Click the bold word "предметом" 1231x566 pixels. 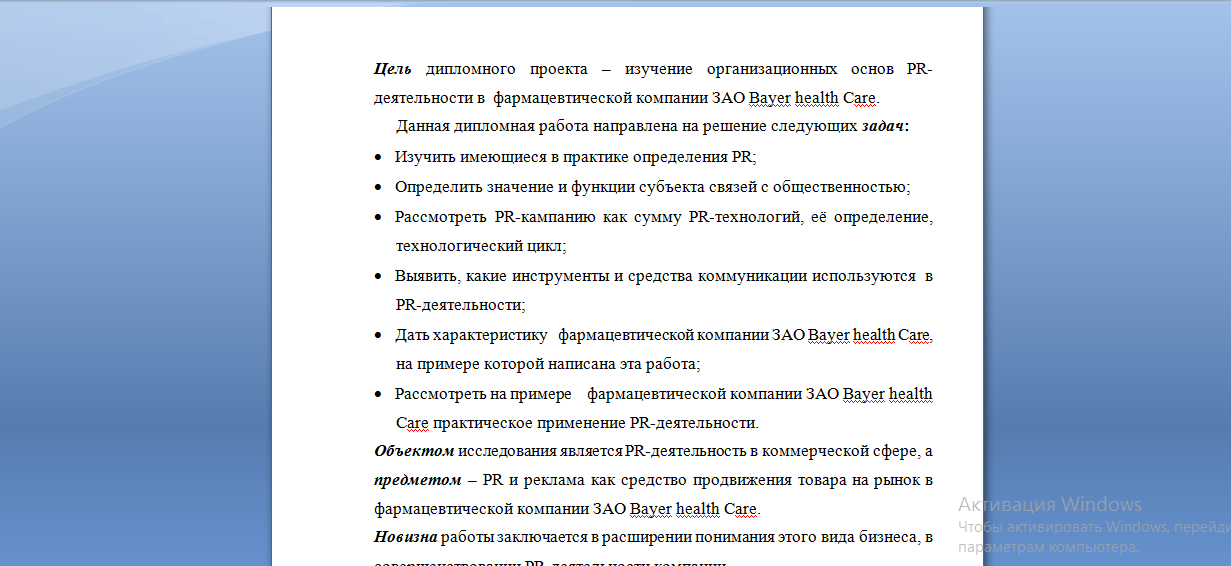(417, 480)
